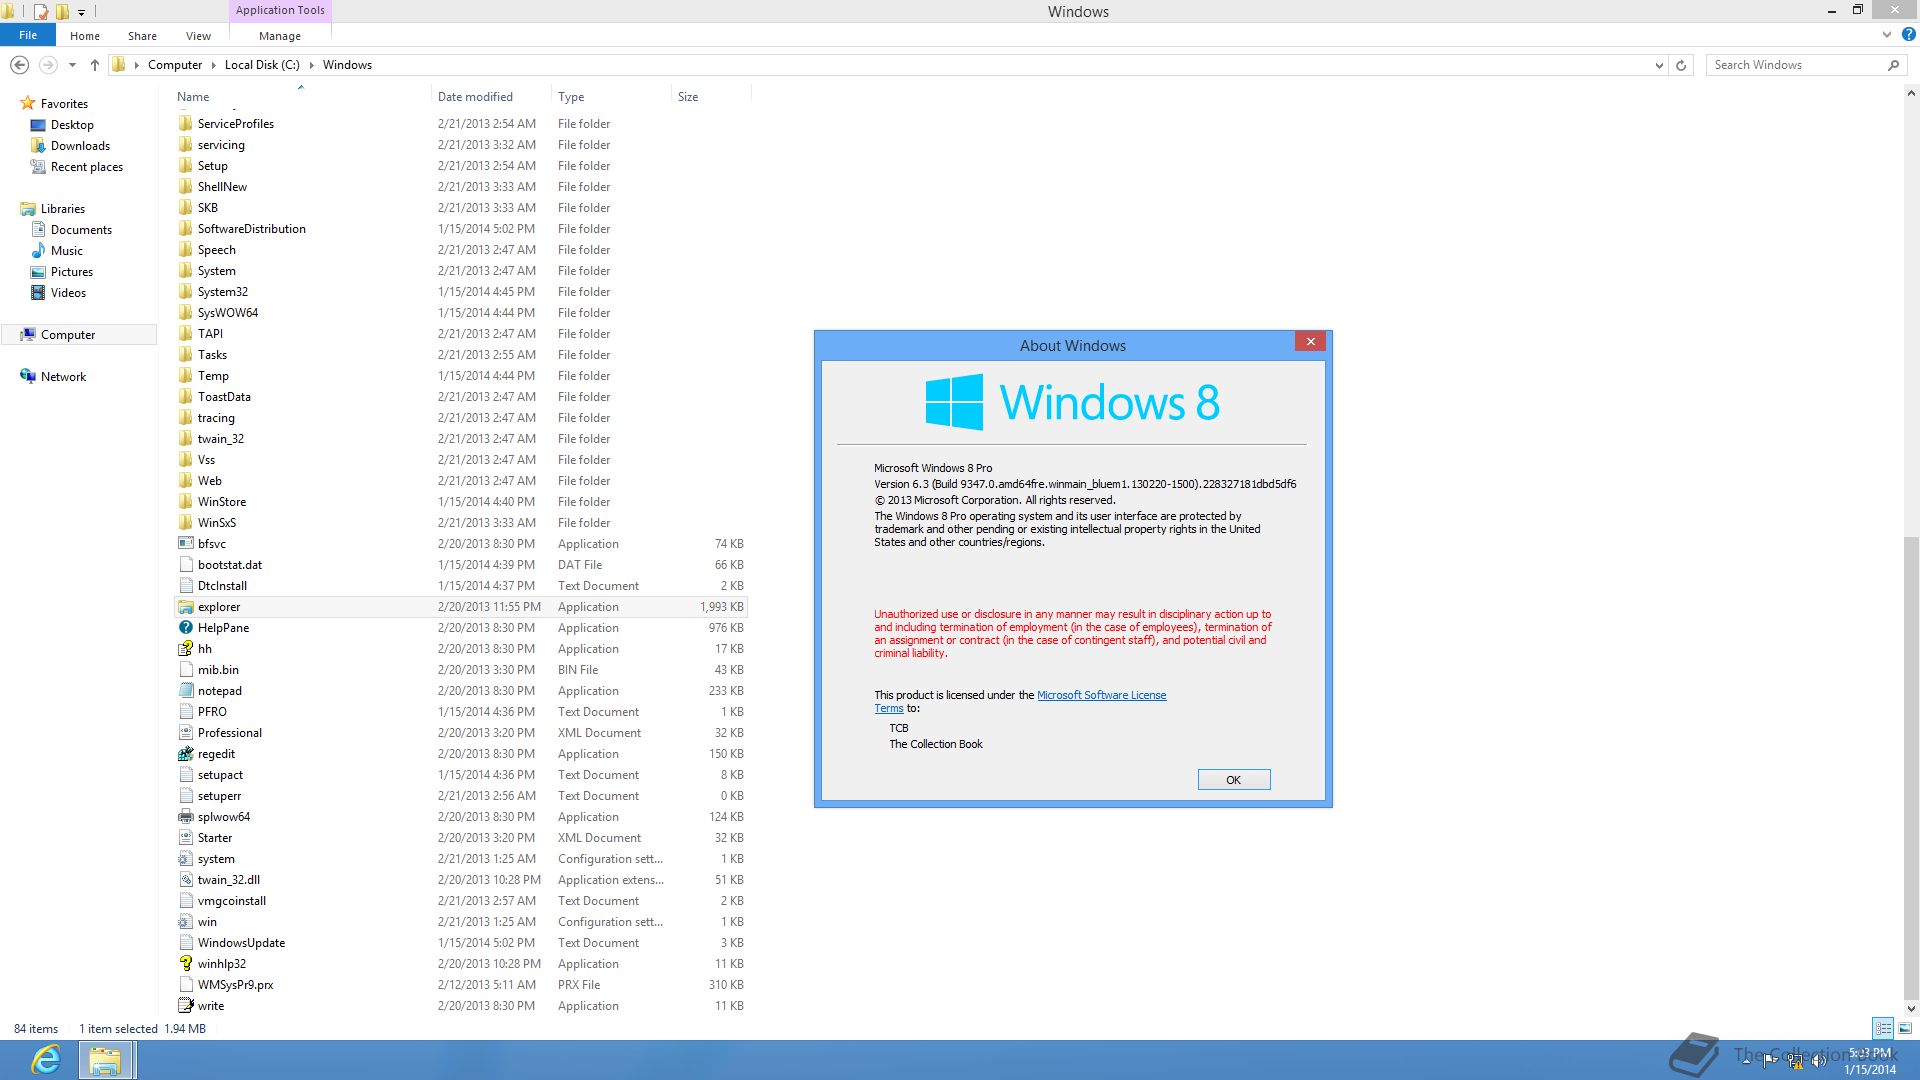Click in the Search Windows field
The width and height of the screenshot is (1920, 1080).
coord(1795,65)
